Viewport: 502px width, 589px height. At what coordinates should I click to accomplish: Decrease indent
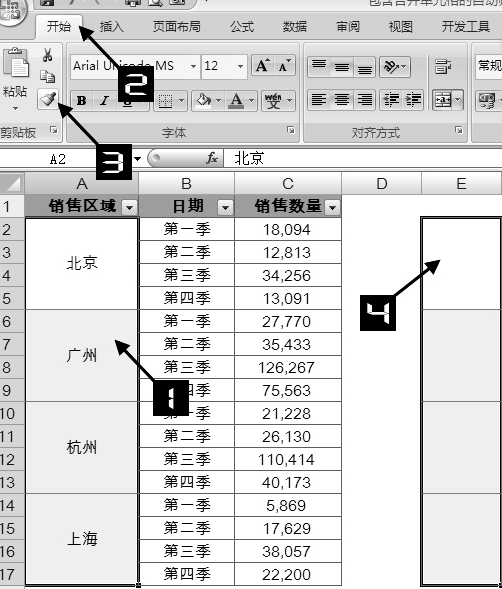click(x=391, y=100)
